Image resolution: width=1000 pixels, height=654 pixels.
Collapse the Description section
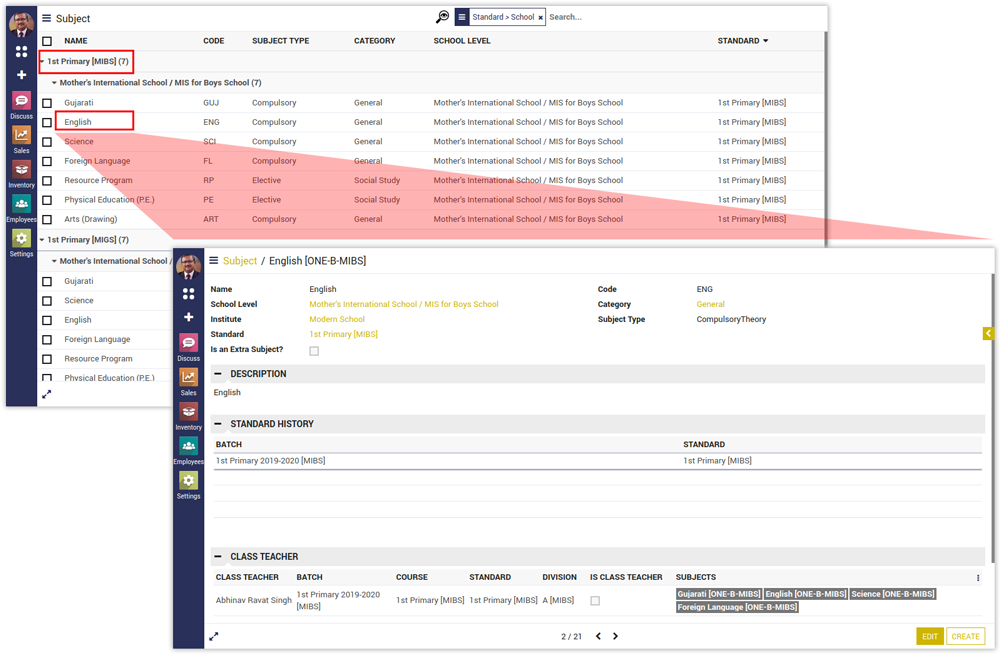tap(218, 374)
